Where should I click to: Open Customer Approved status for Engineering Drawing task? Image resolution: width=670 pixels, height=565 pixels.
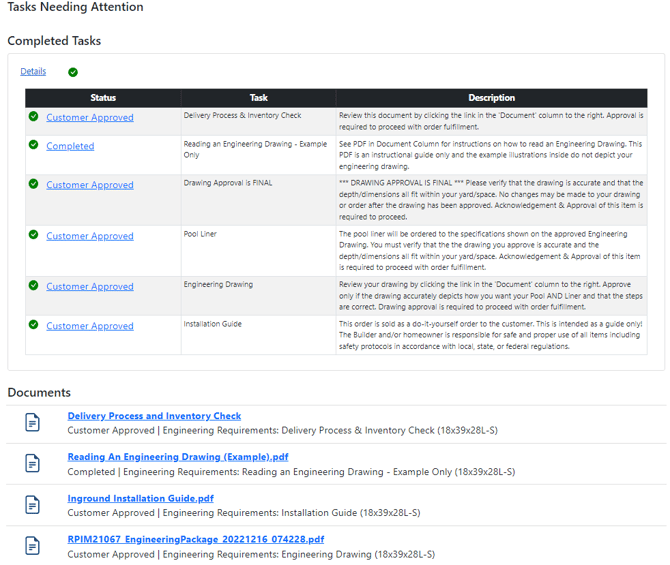pos(89,286)
